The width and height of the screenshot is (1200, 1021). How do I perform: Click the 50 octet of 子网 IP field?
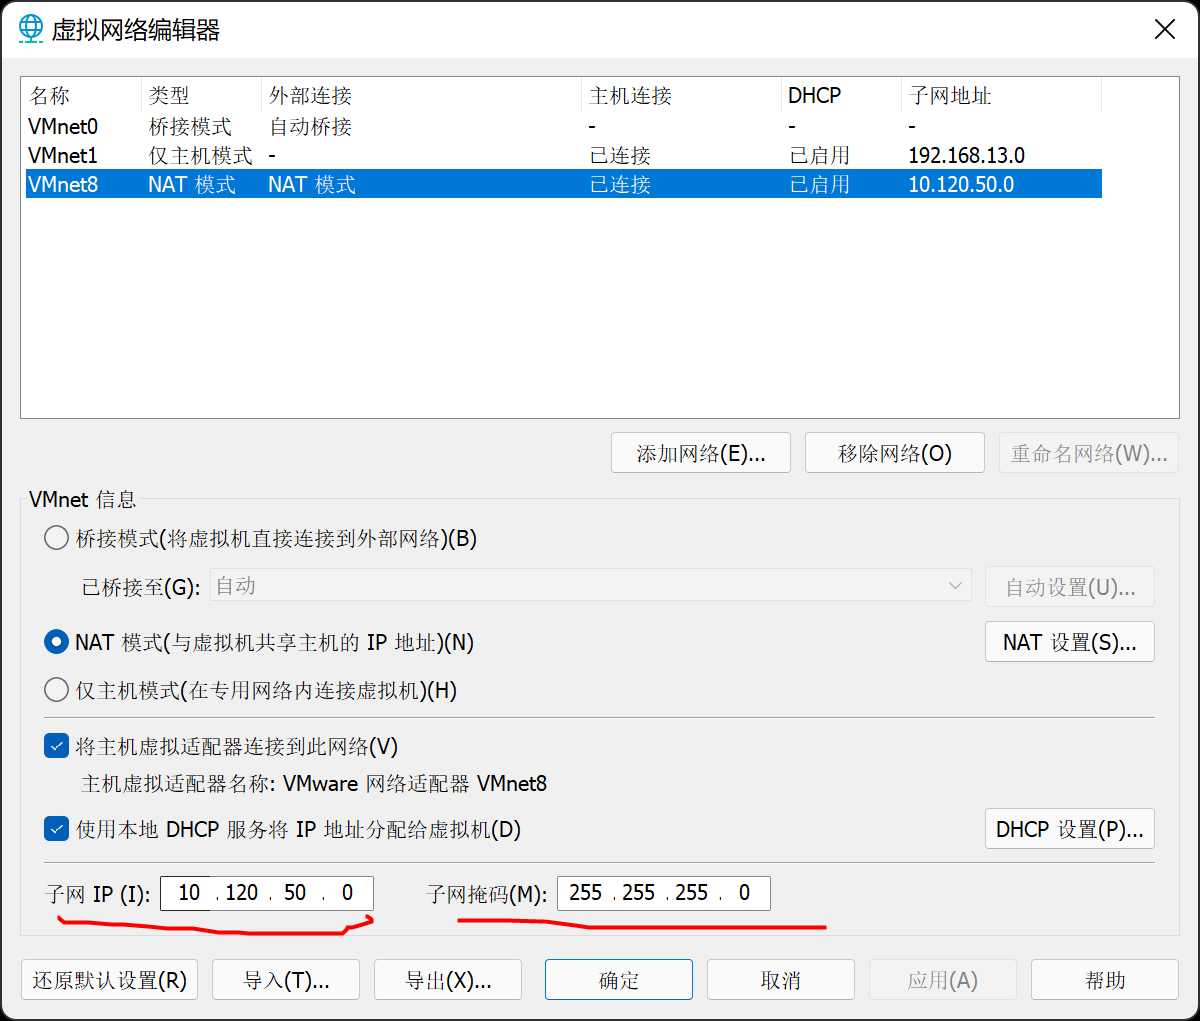[x=295, y=893]
